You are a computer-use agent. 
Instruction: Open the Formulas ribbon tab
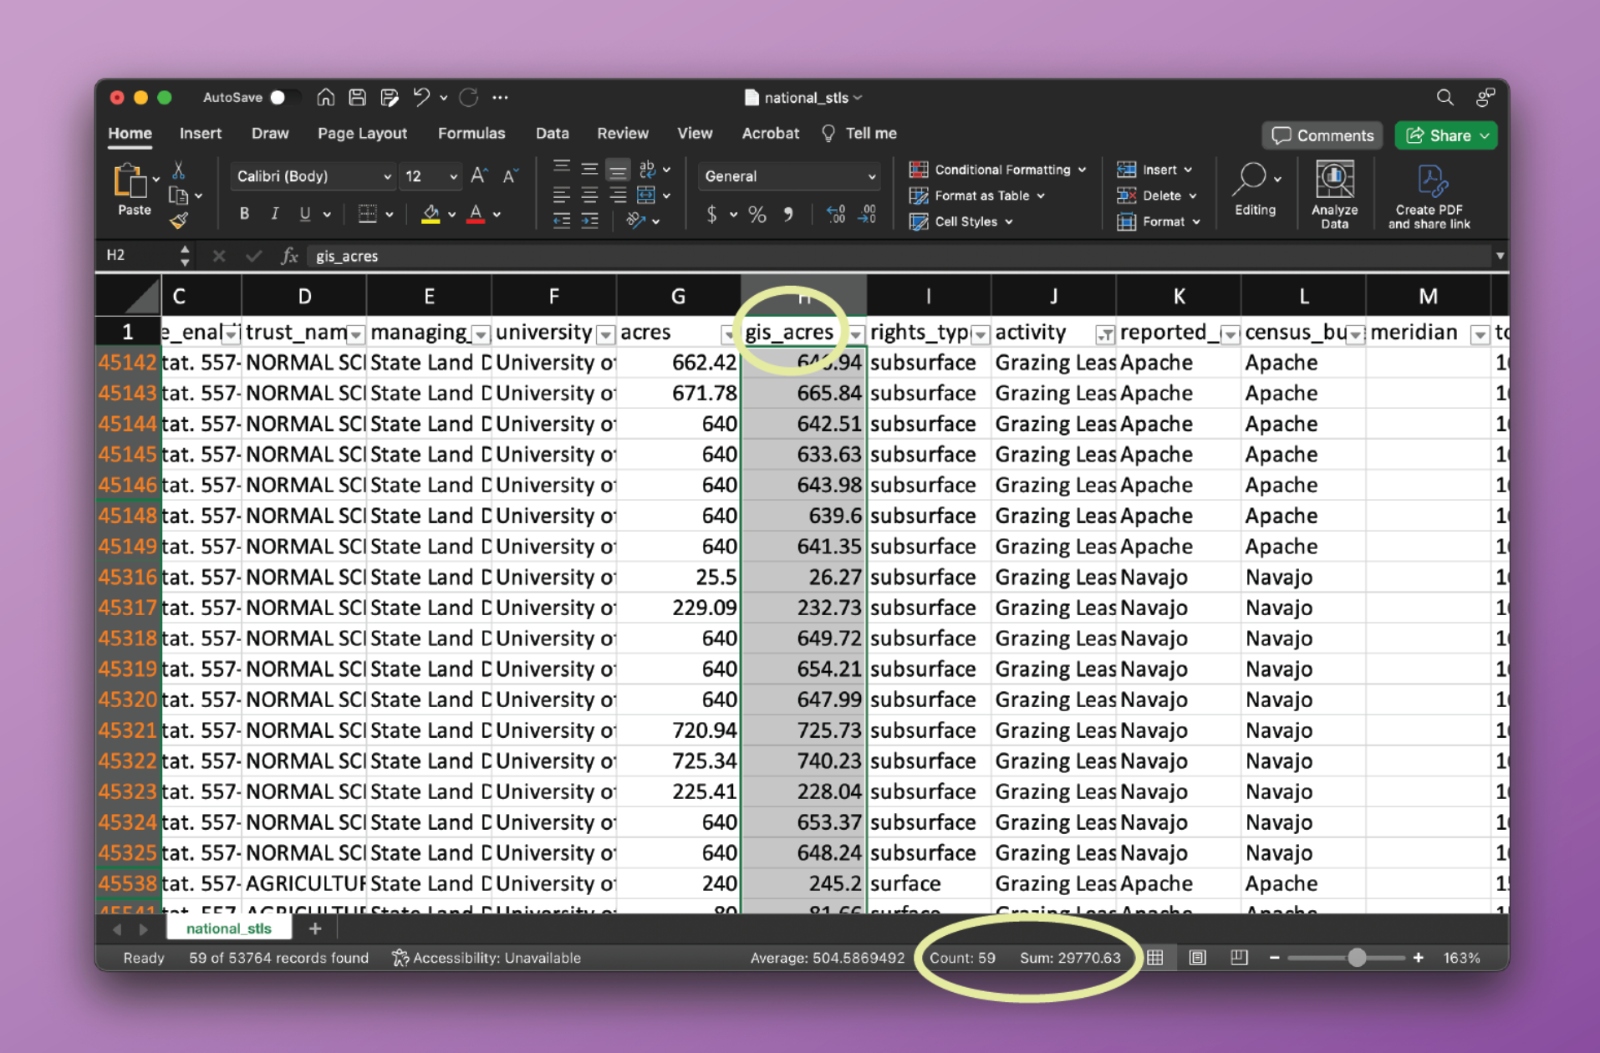(x=471, y=133)
